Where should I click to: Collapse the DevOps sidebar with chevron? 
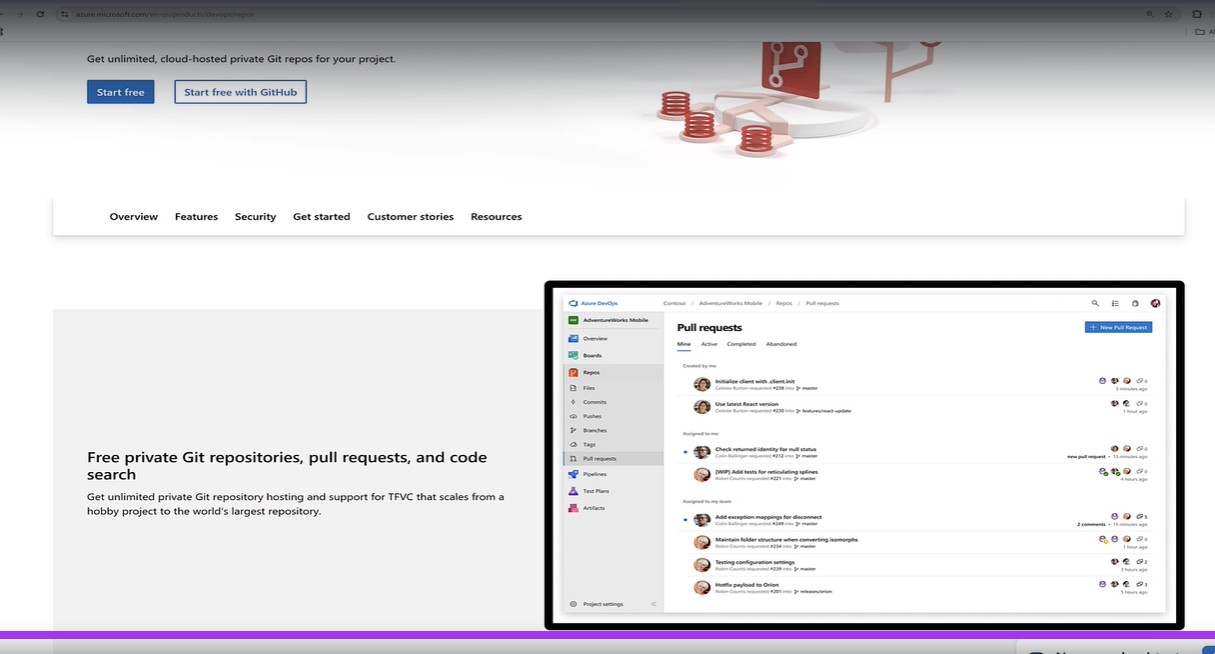tap(654, 604)
